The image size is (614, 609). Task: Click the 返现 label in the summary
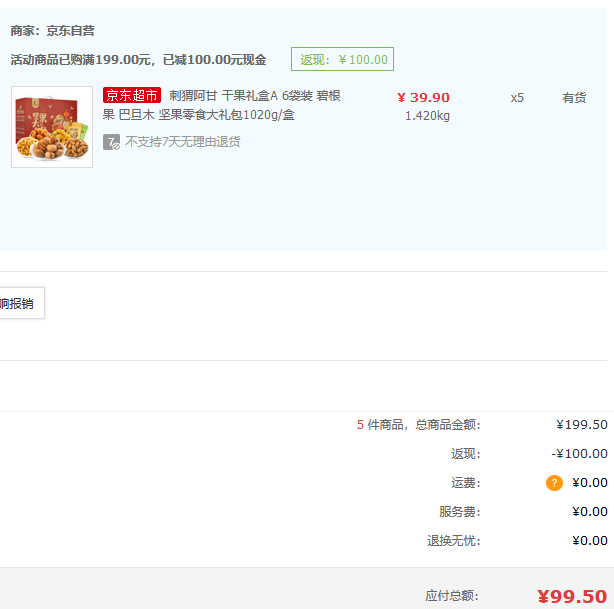tap(466, 454)
